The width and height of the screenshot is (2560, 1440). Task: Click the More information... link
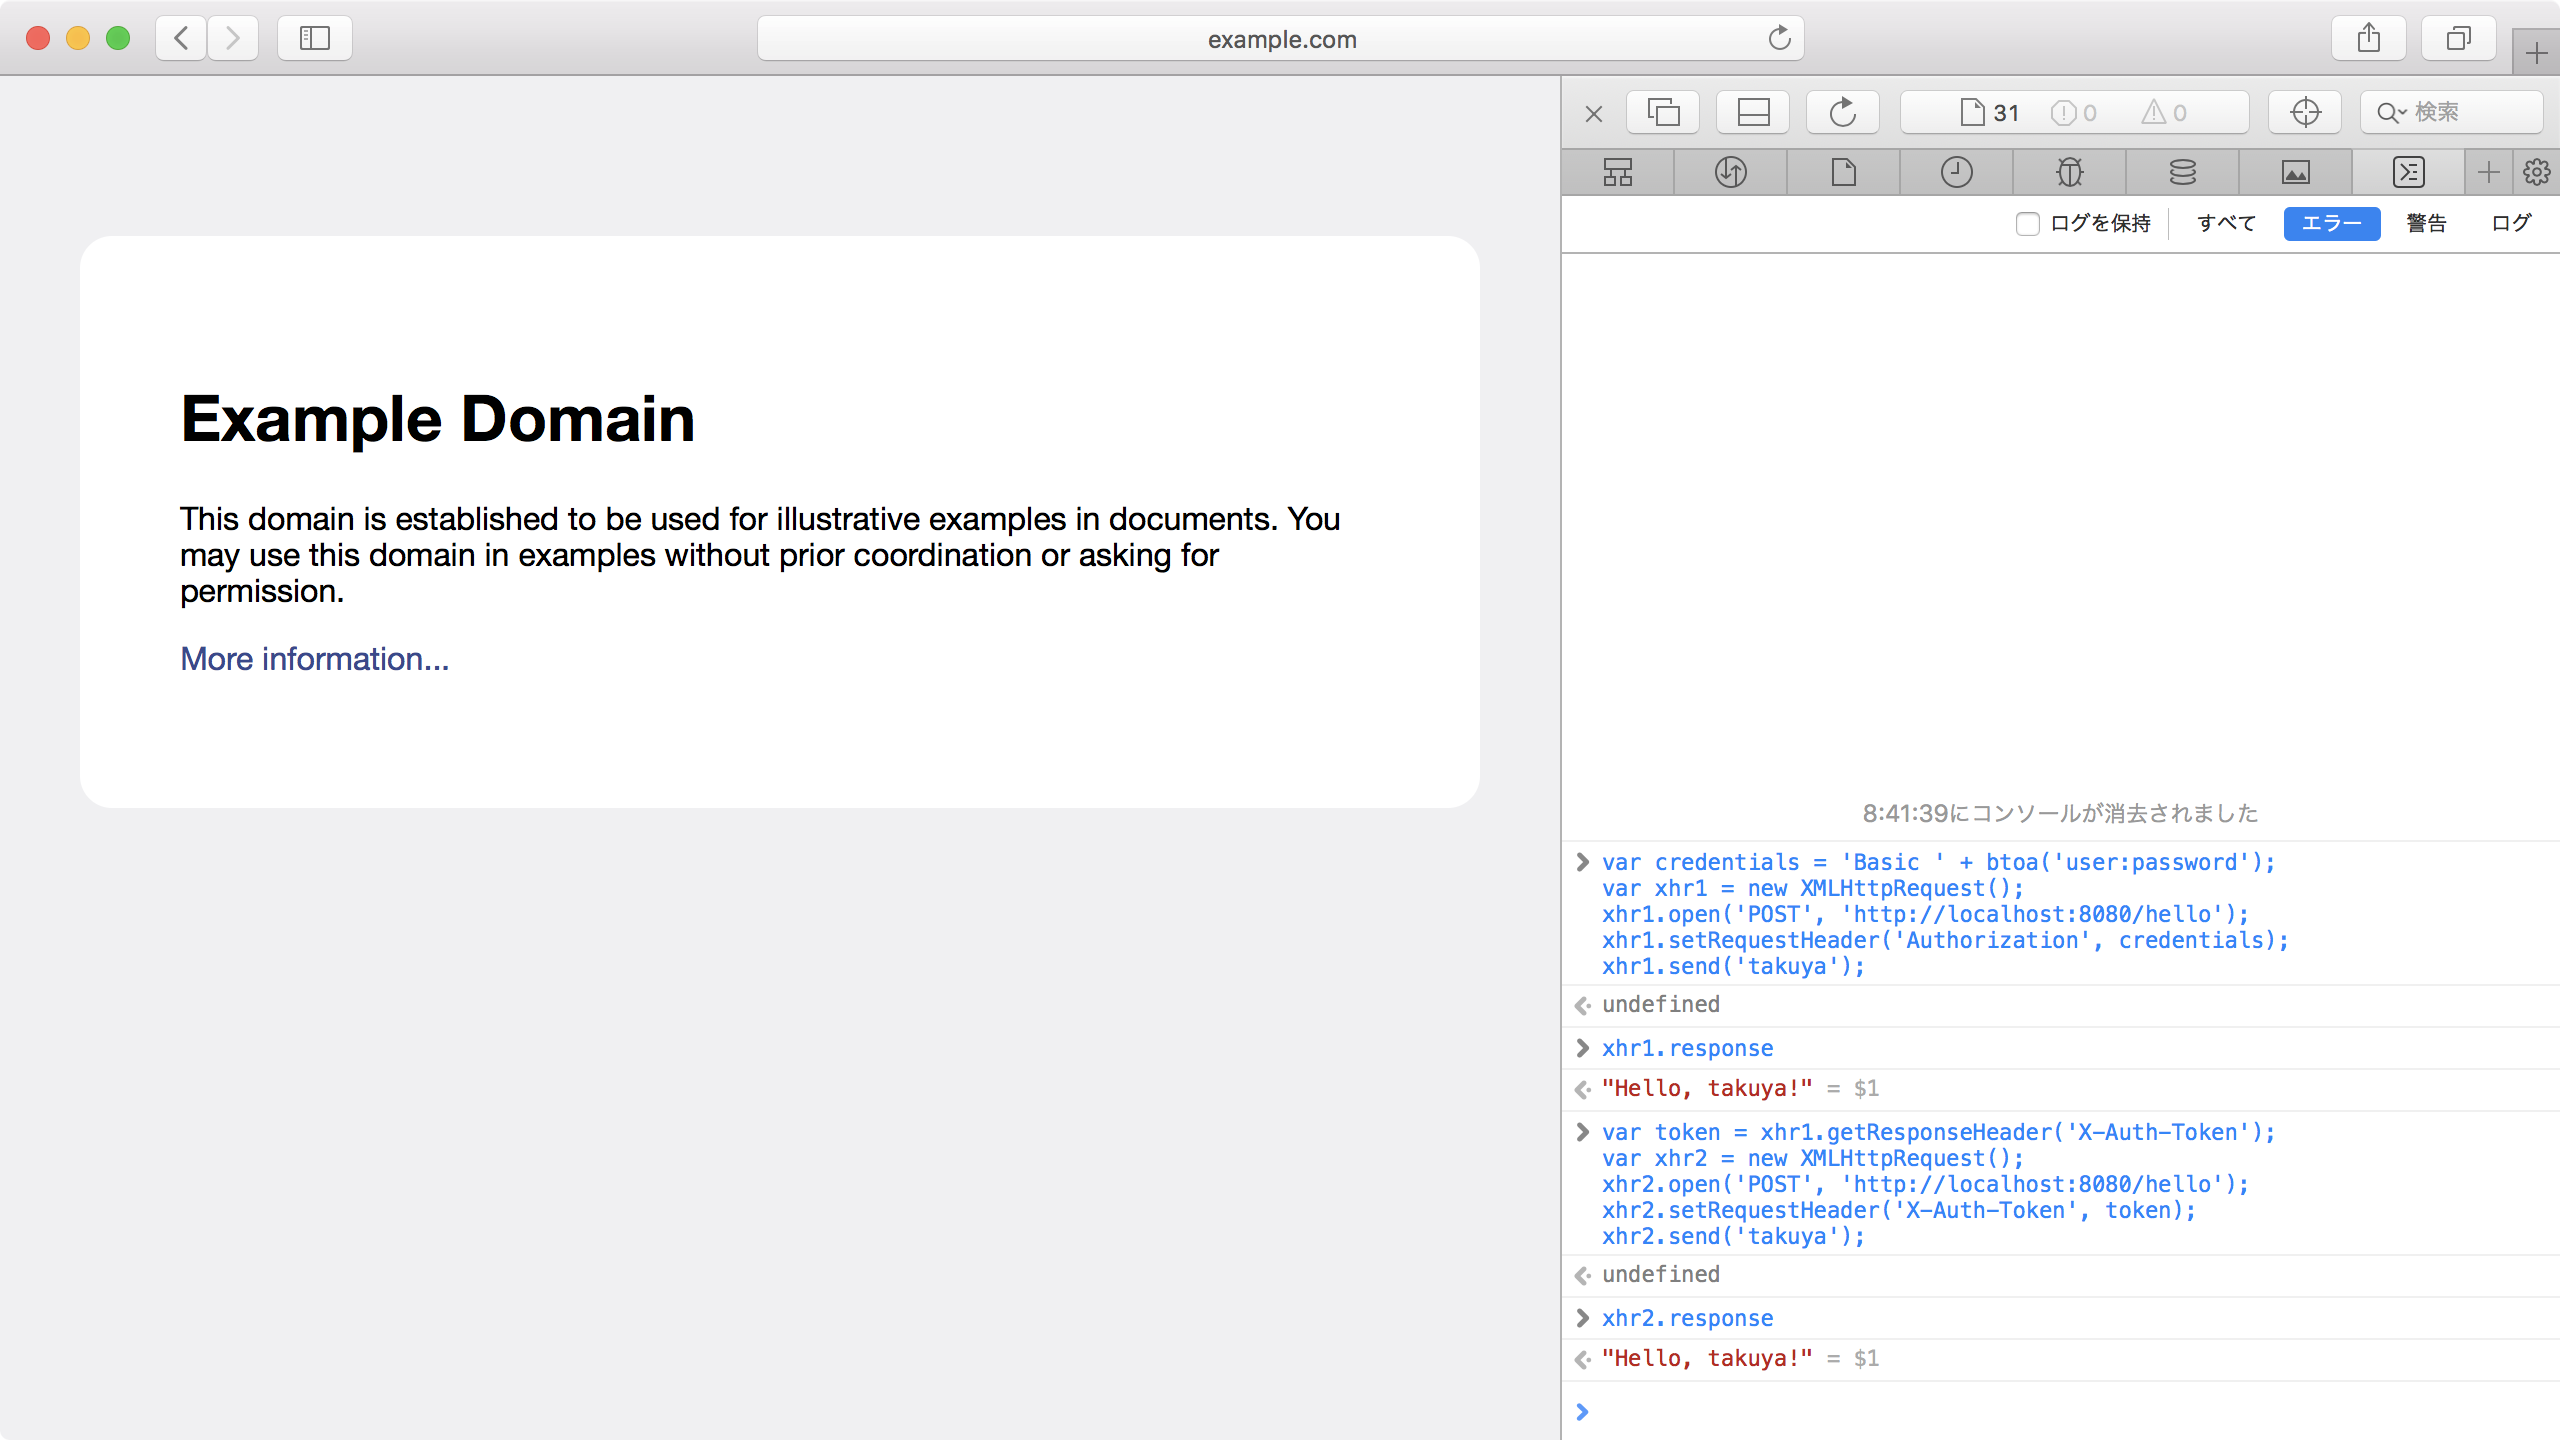(314, 659)
